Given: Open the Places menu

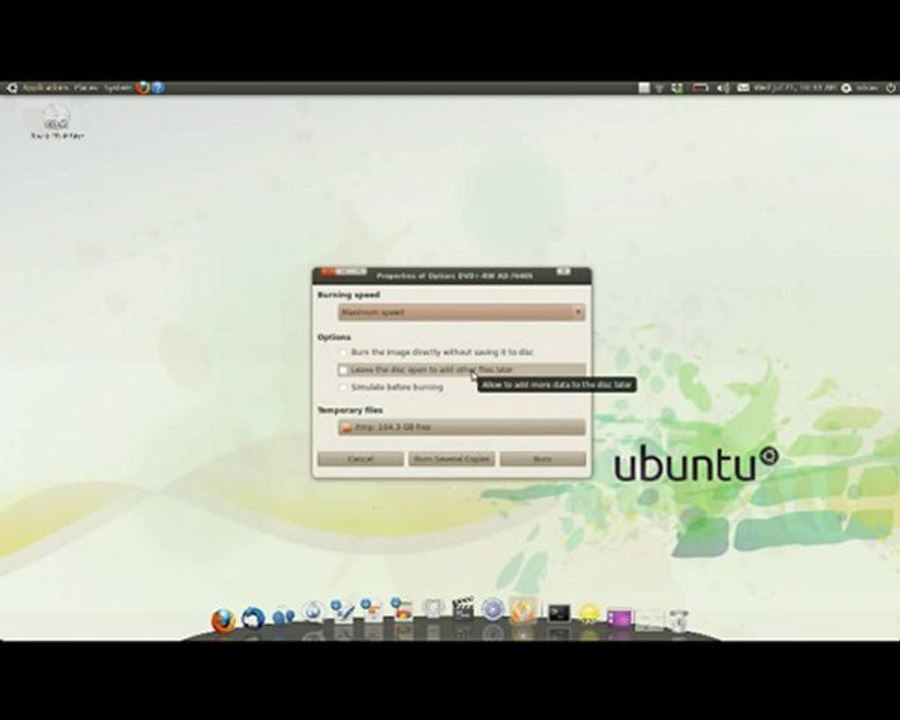Looking at the screenshot, I should coord(86,88).
